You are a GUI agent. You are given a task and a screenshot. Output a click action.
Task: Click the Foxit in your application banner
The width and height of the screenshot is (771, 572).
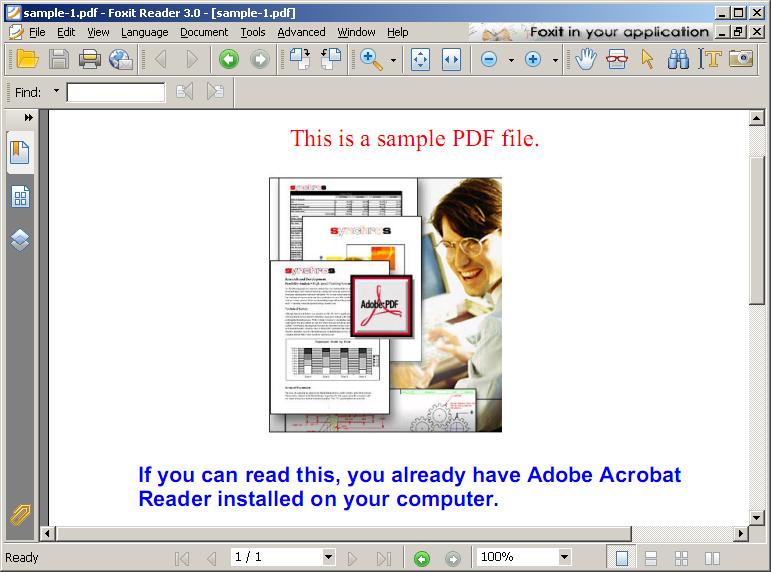(590, 32)
